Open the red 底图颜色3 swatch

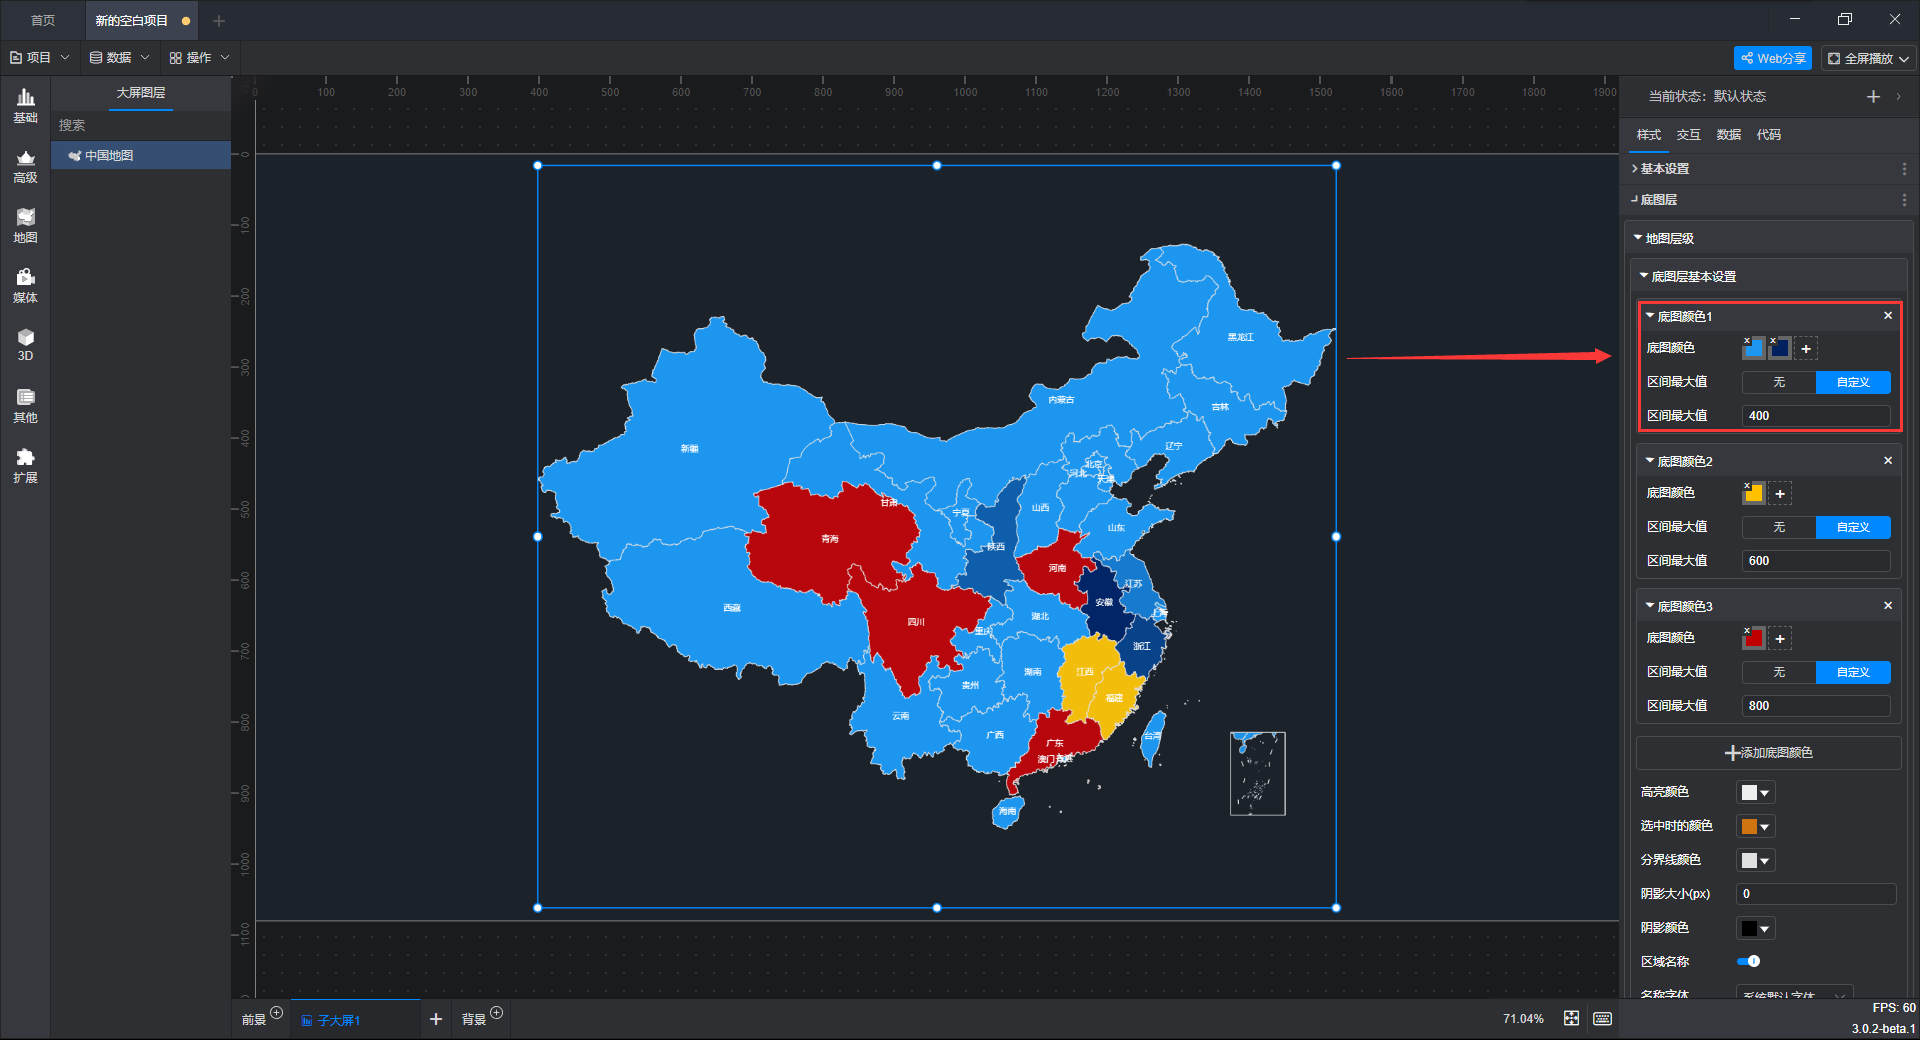point(1753,638)
